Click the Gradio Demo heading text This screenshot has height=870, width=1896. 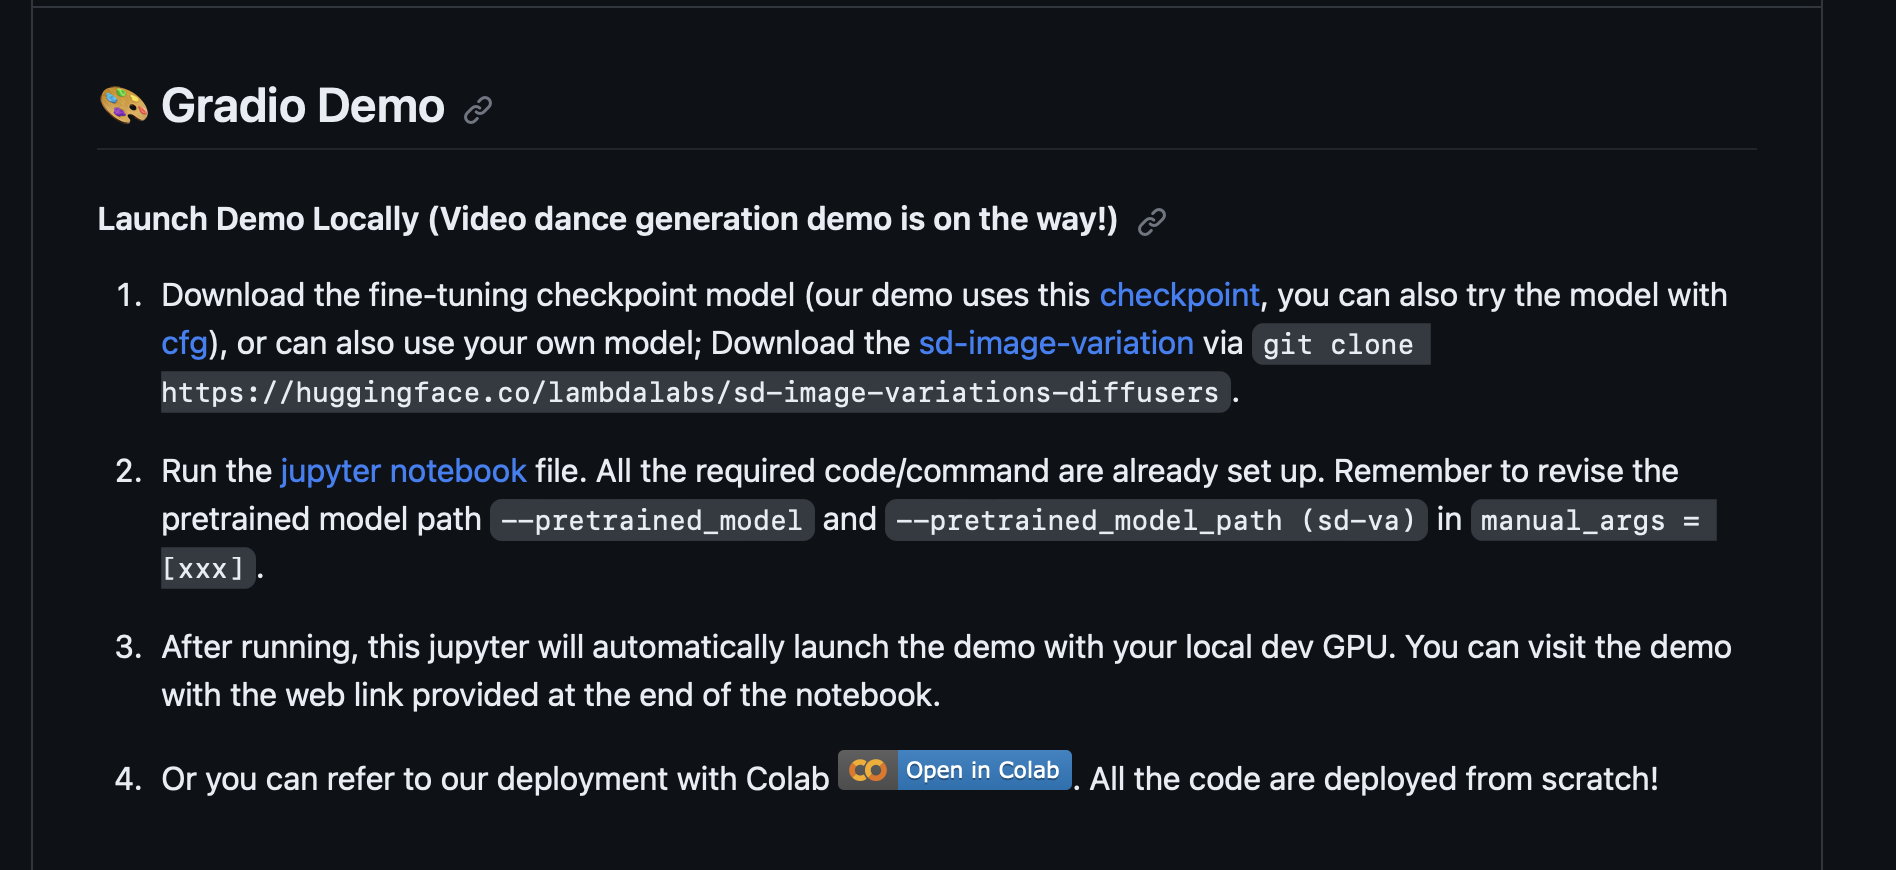click(303, 106)
